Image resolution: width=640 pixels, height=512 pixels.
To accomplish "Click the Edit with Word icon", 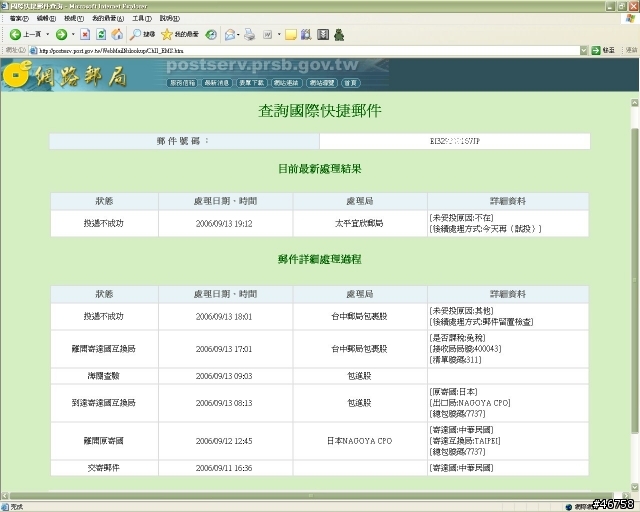I will pos(267,35).
